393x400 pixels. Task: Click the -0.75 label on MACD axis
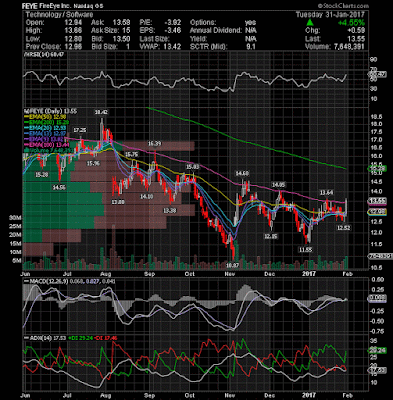point(377,332)
